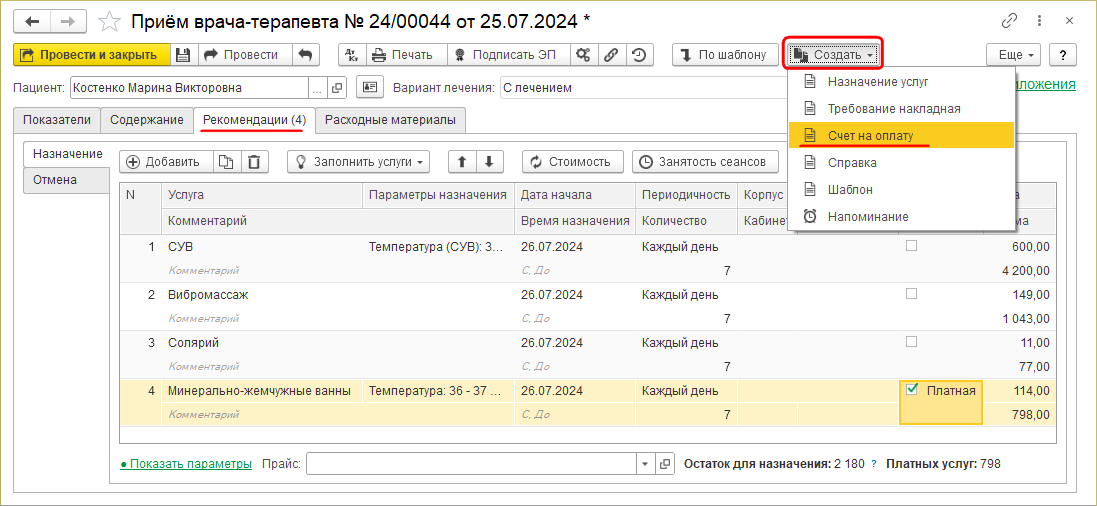The image size is (1097, 506).
Task: Click the Добавить button
Action: click(x=166, y=162)
